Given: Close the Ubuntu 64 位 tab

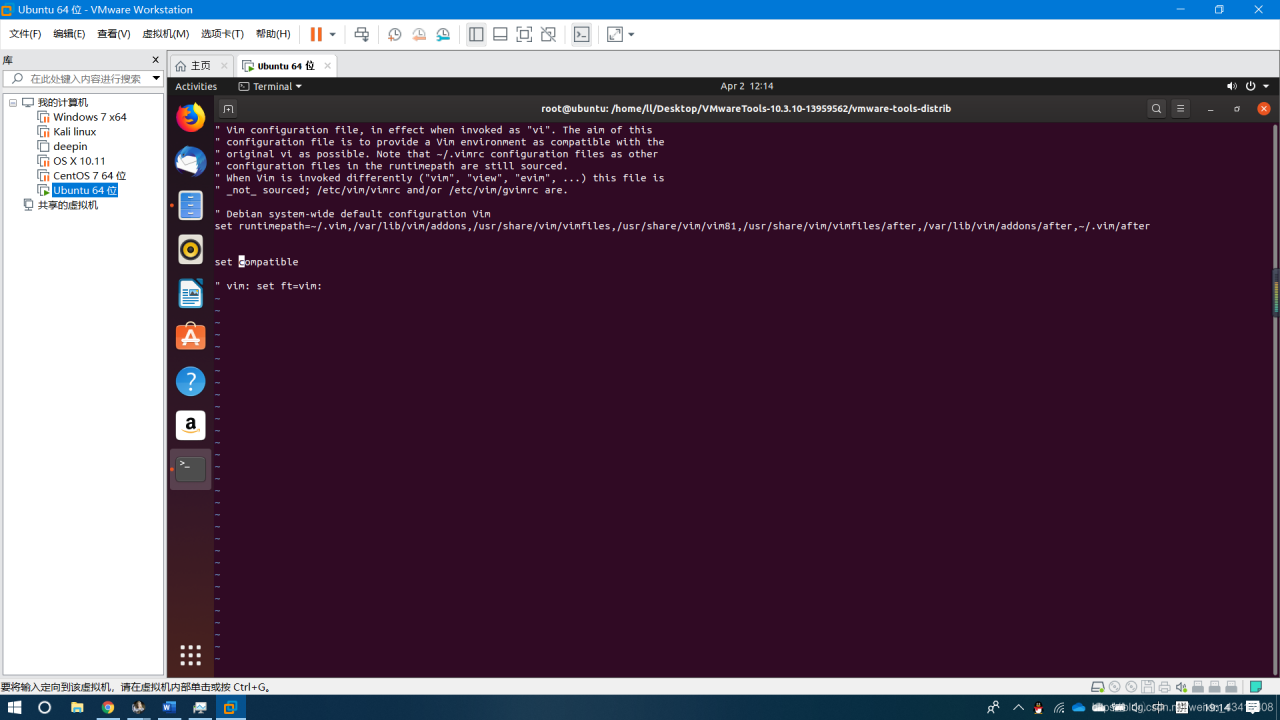Looking at the screenshot, I should 327,66.
